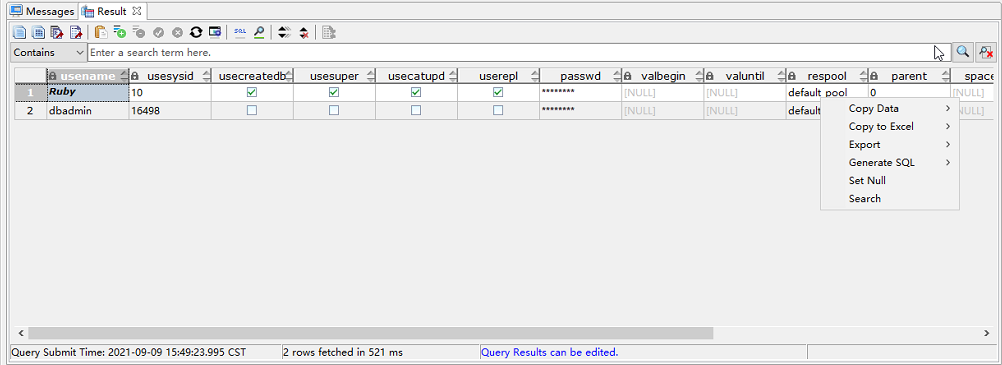Click the Rollback changes X icon

[177, 32]
